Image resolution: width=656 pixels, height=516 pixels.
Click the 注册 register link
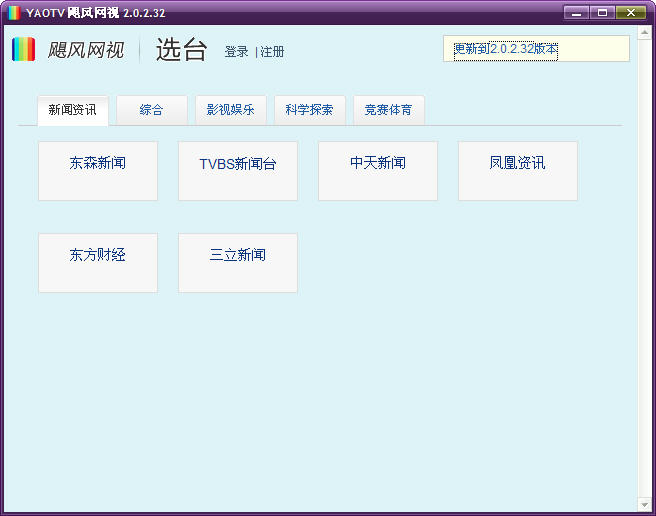point(272,52)
